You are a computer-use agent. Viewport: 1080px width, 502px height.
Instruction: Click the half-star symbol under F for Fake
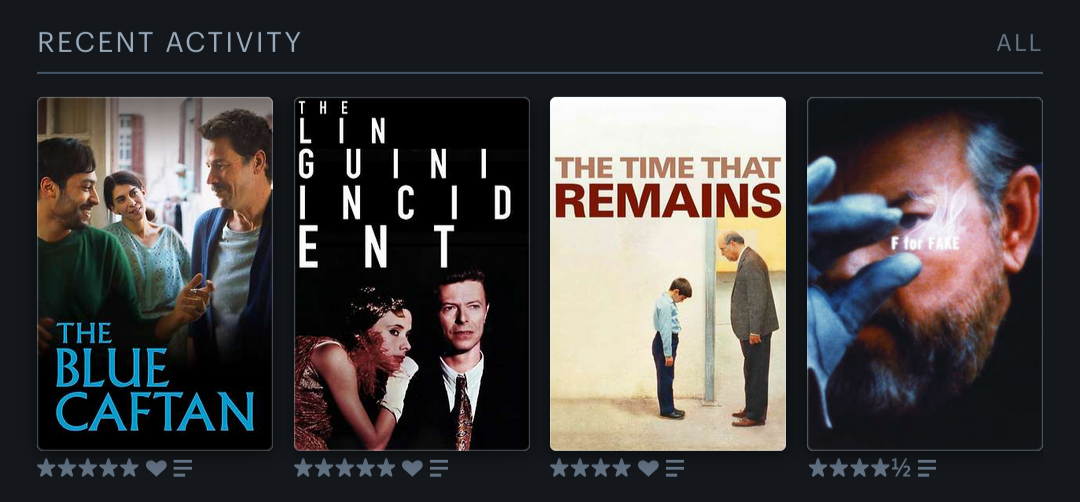(901, 469)
